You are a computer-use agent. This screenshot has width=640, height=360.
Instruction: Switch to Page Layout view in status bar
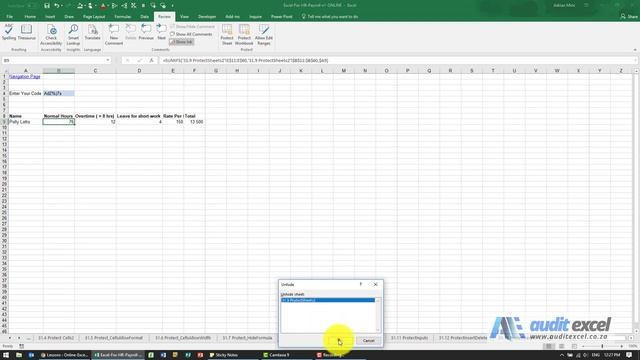point(561,346)
